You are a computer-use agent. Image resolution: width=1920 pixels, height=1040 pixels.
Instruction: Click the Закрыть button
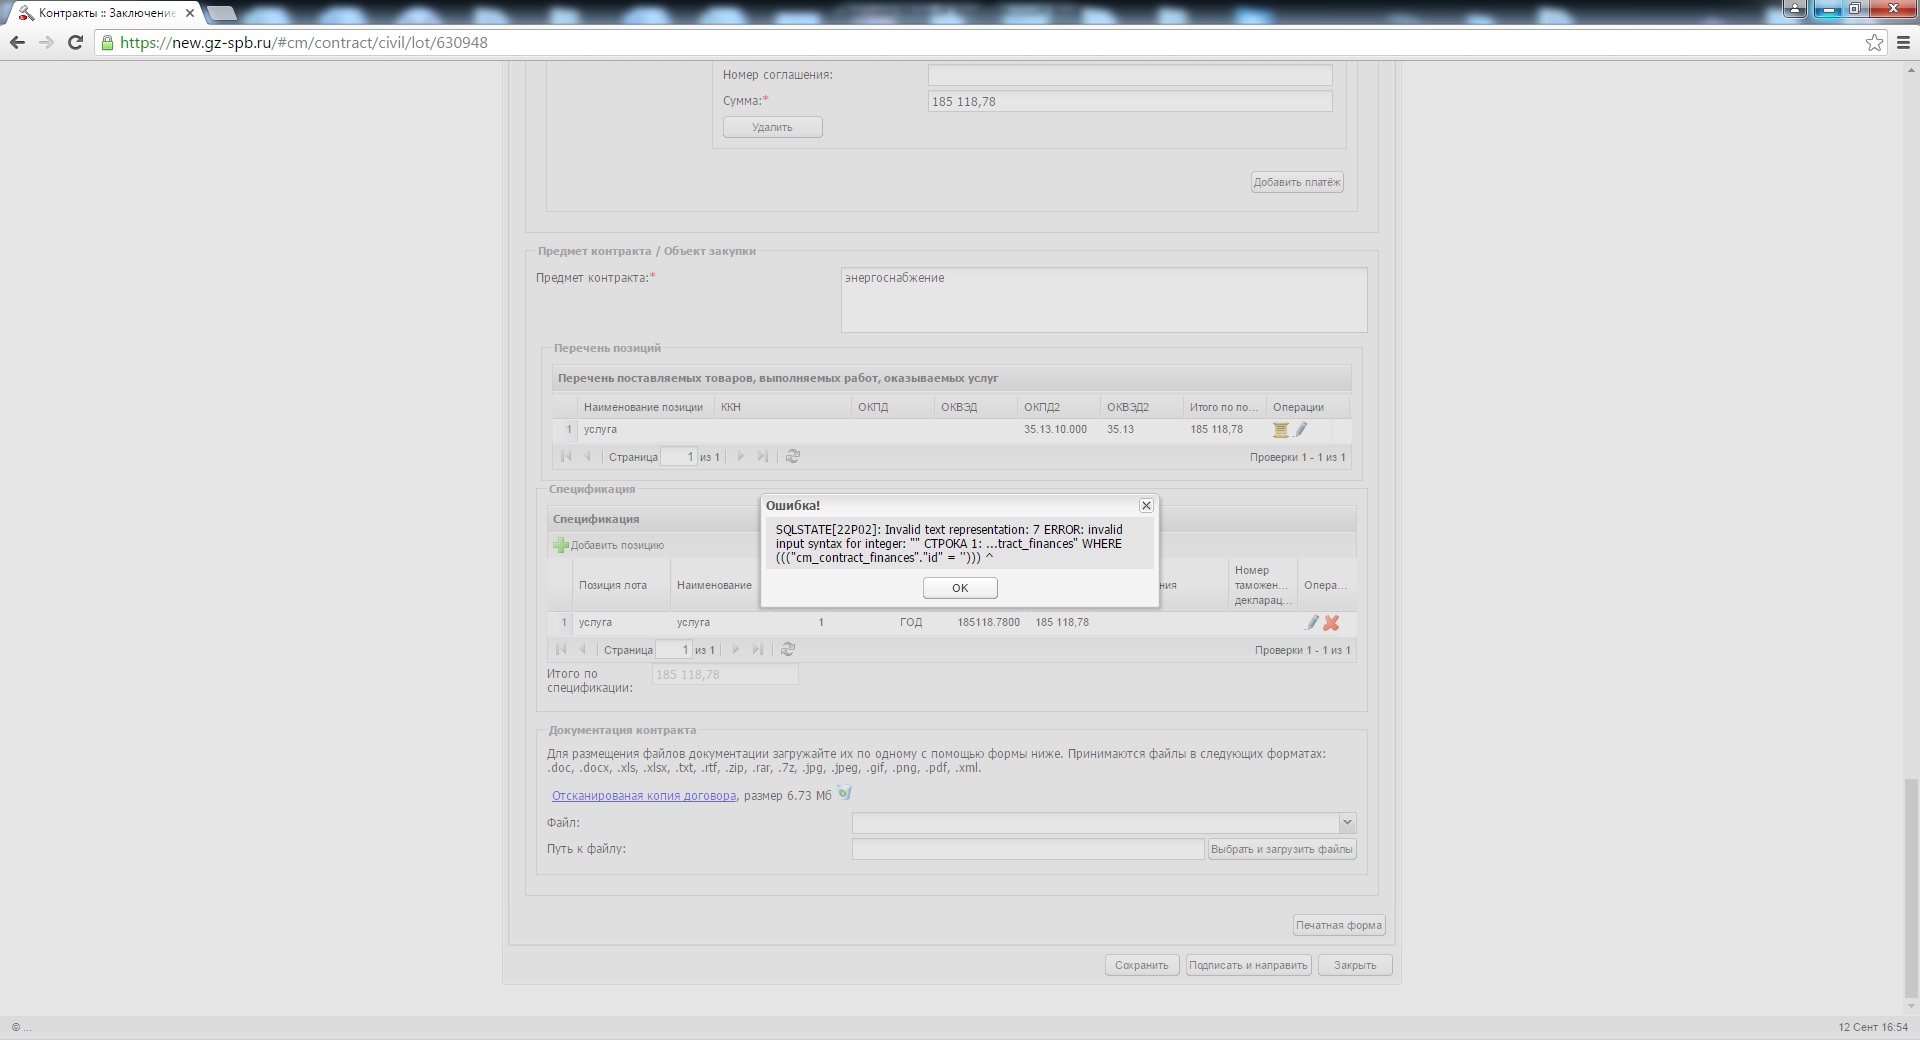[x=1355, y=965]
